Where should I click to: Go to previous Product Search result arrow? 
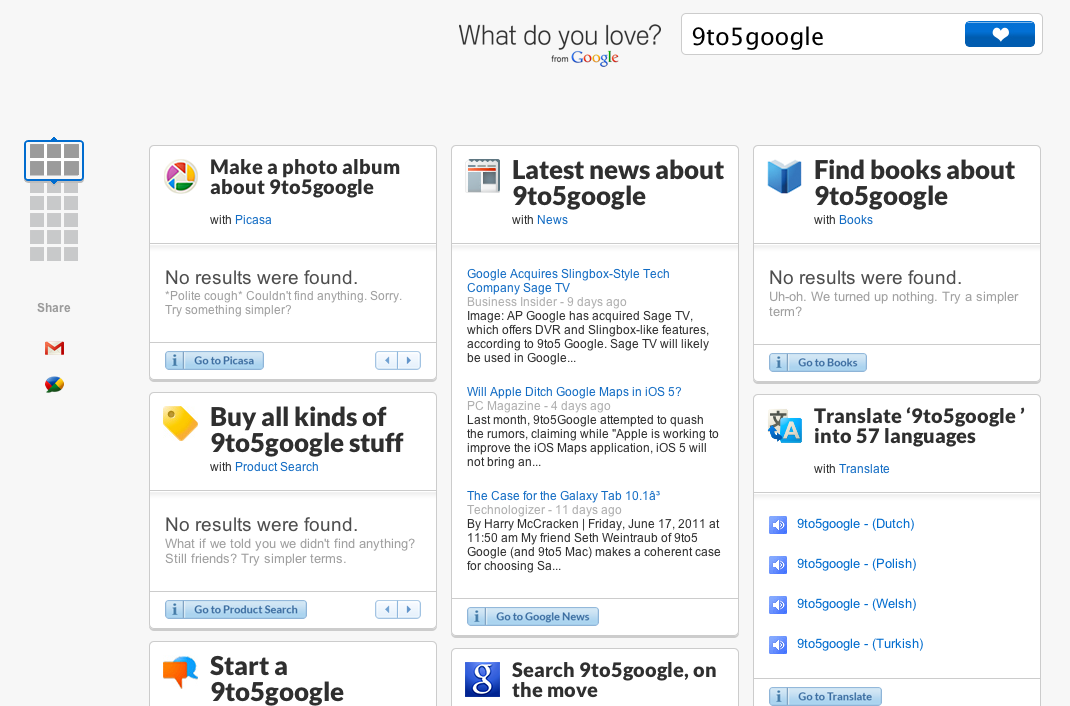[x=387, y=610]
